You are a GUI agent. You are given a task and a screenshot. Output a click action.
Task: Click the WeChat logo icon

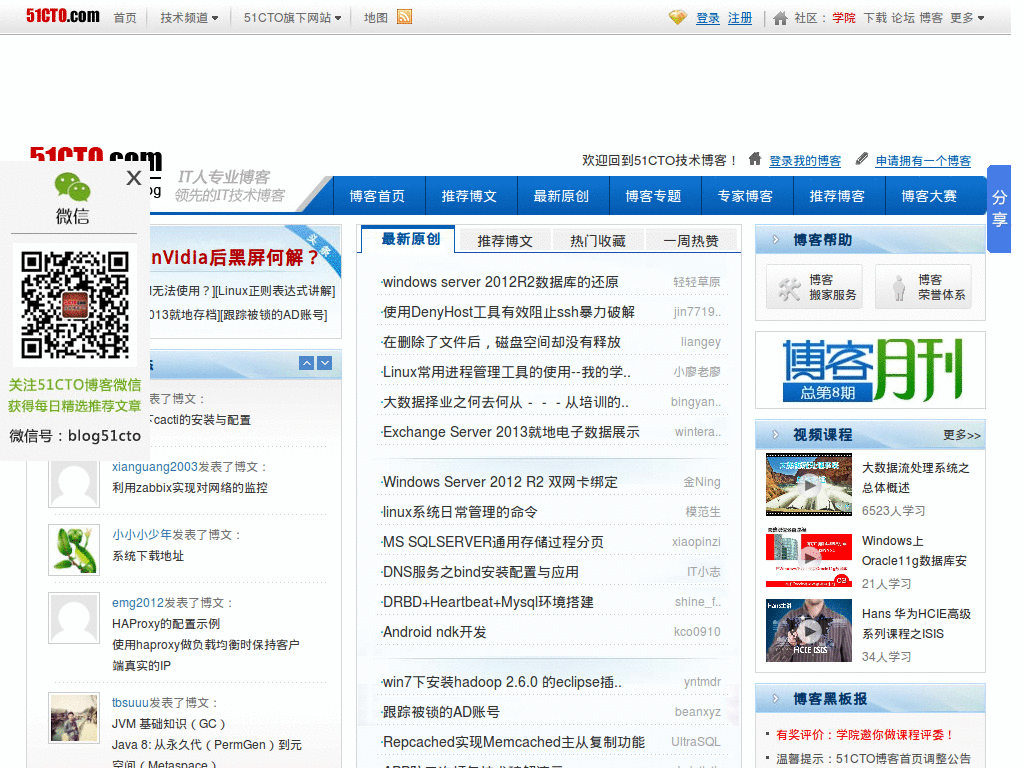(72, 187)
